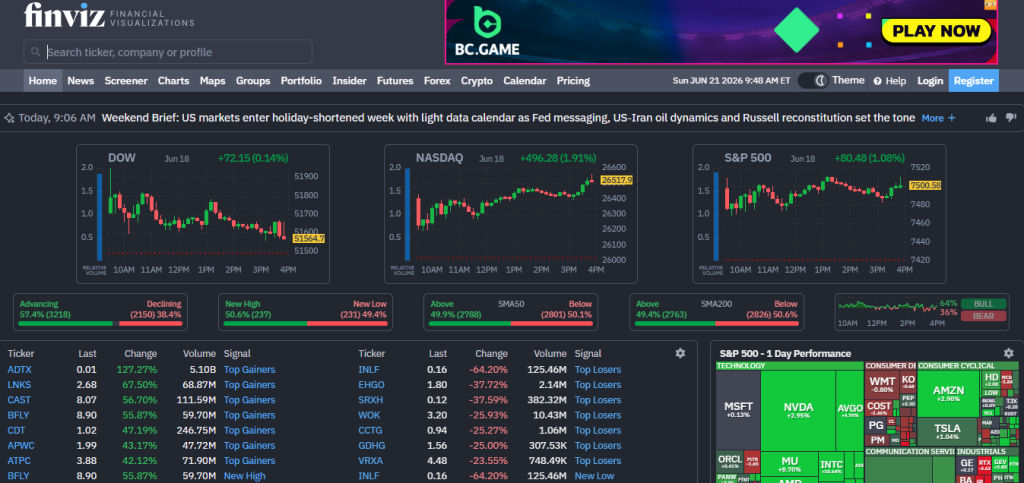Click the Register button

pyautogui.click(x=974, y=81)
